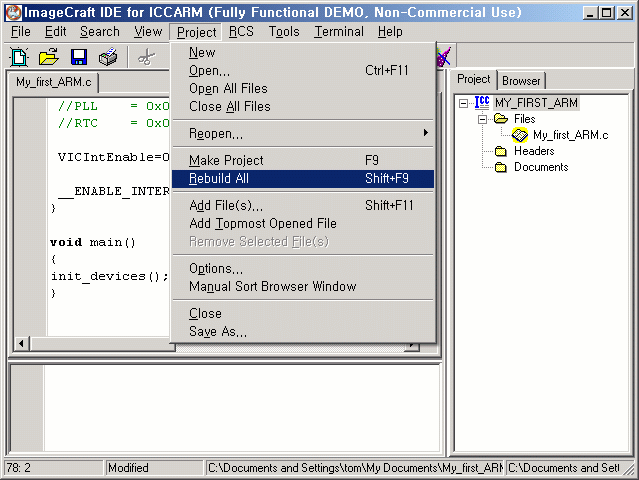Click the 'VICIntEnable=0' code line
The height and width of the screenshot is (480, 639).
[x=113, y=157]
